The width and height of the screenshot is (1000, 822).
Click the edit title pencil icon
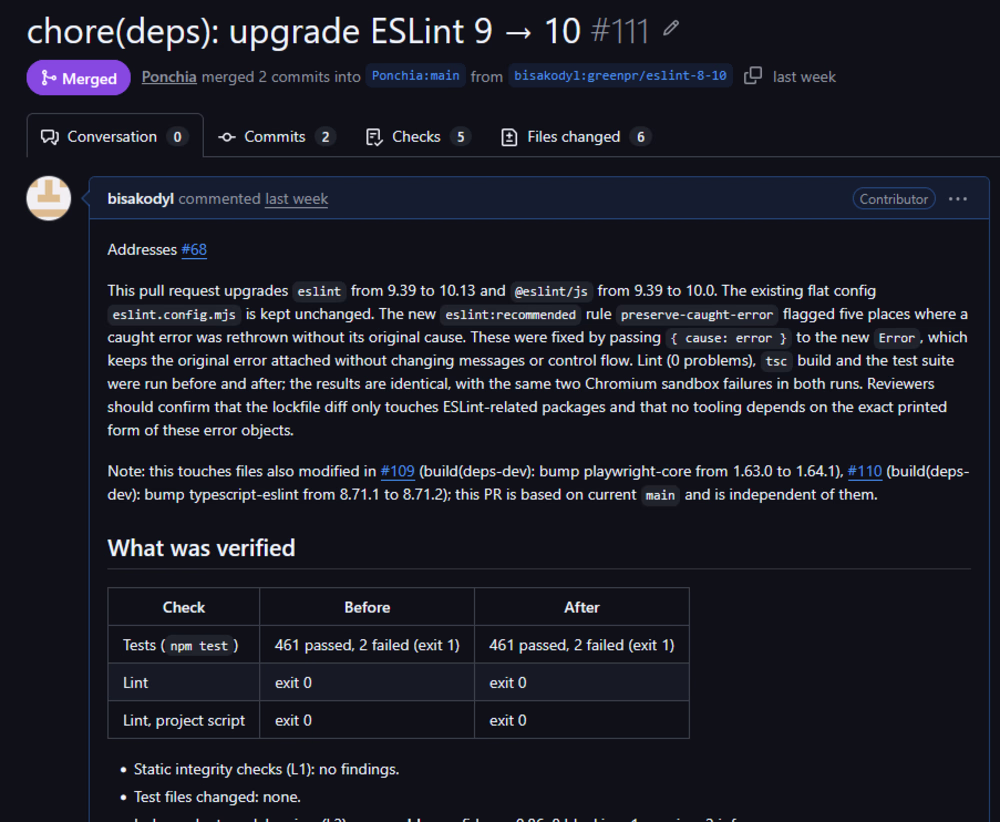coord(670,28)
